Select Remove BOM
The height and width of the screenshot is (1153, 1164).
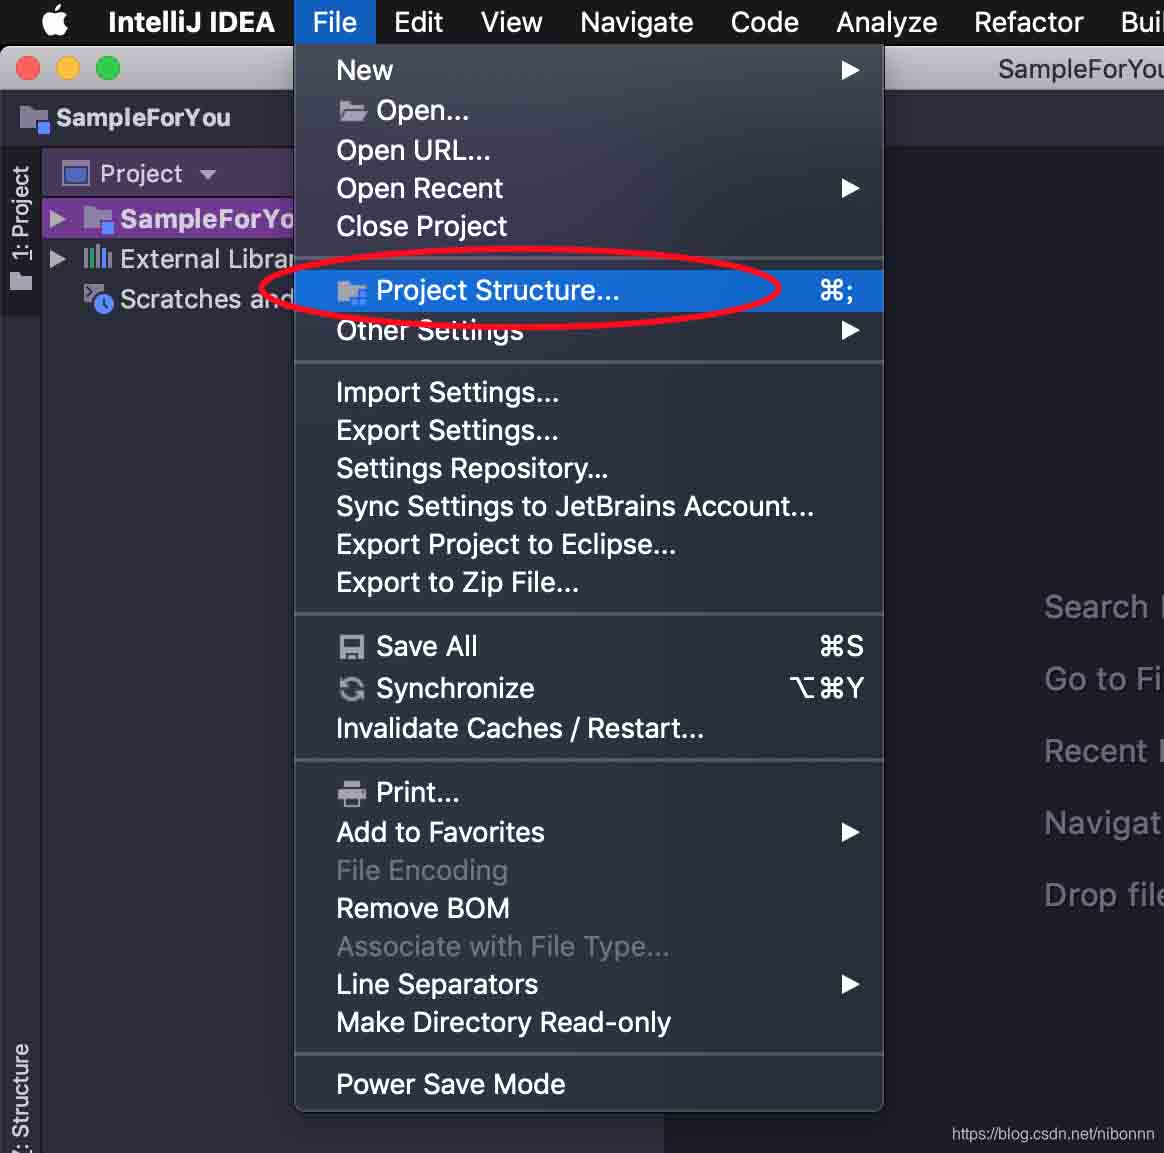[x=589, y=909]
